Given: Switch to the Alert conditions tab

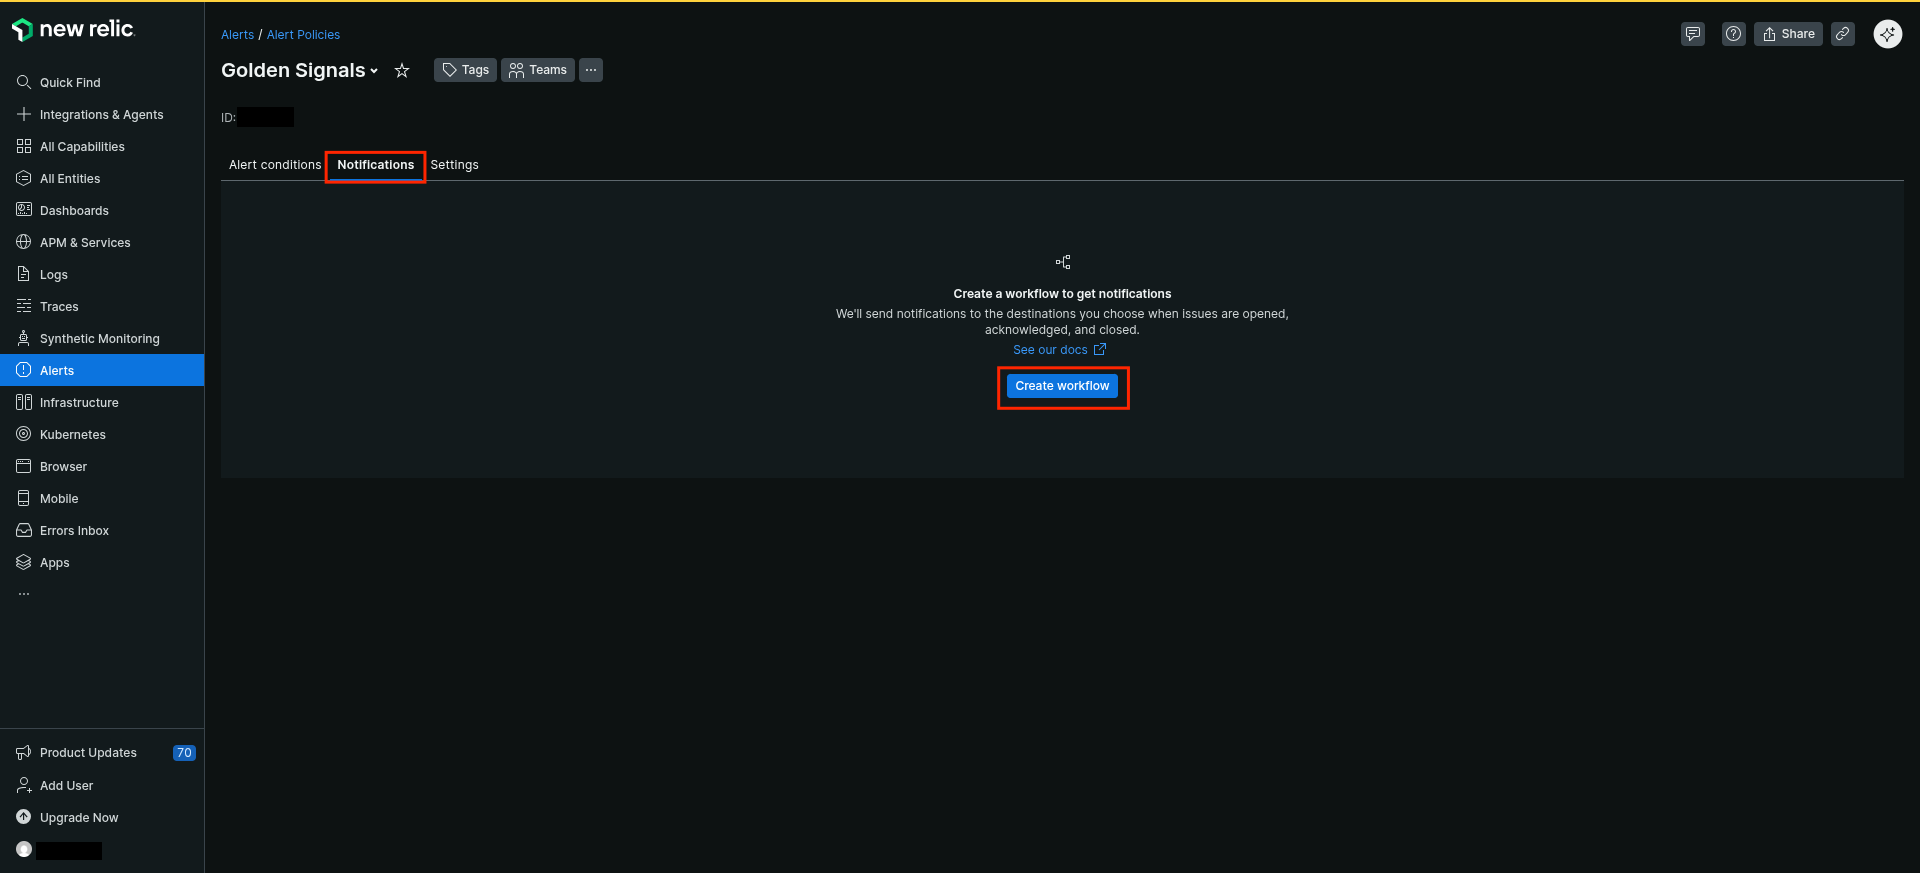Looking at the screenshot, I should point(275,165).
